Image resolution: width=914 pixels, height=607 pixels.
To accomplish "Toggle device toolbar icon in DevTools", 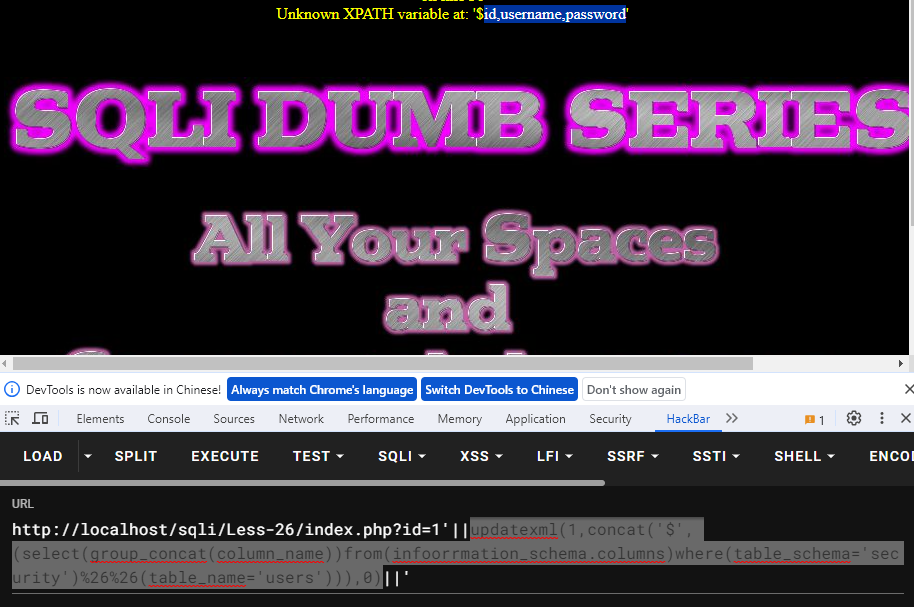I will coord(40,418).
